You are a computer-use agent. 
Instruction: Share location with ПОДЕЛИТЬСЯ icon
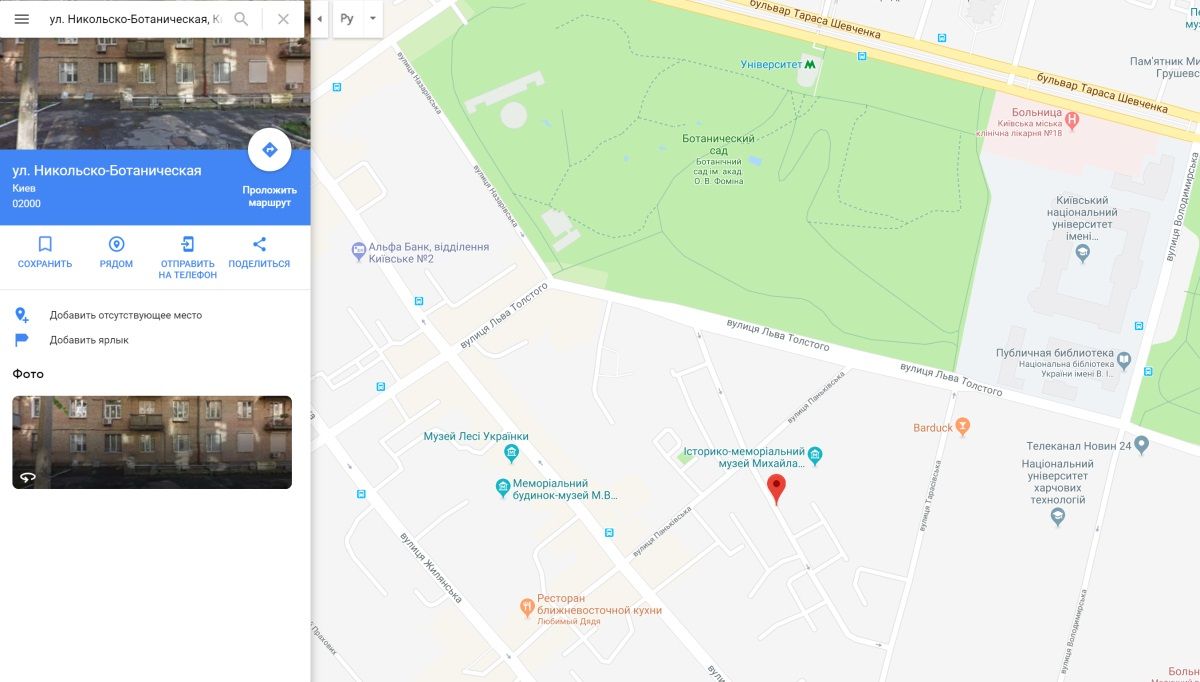click(x=259, y=252)
